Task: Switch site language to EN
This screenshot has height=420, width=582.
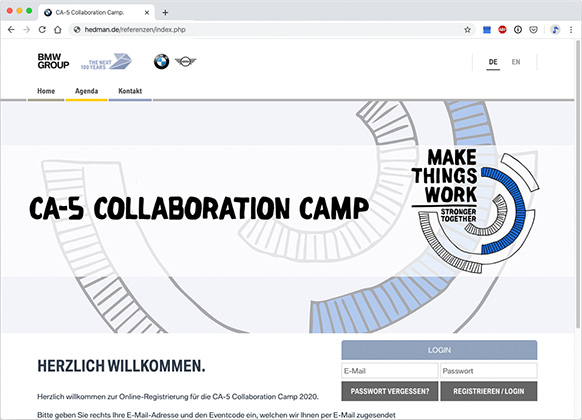Action: (516, 62)
